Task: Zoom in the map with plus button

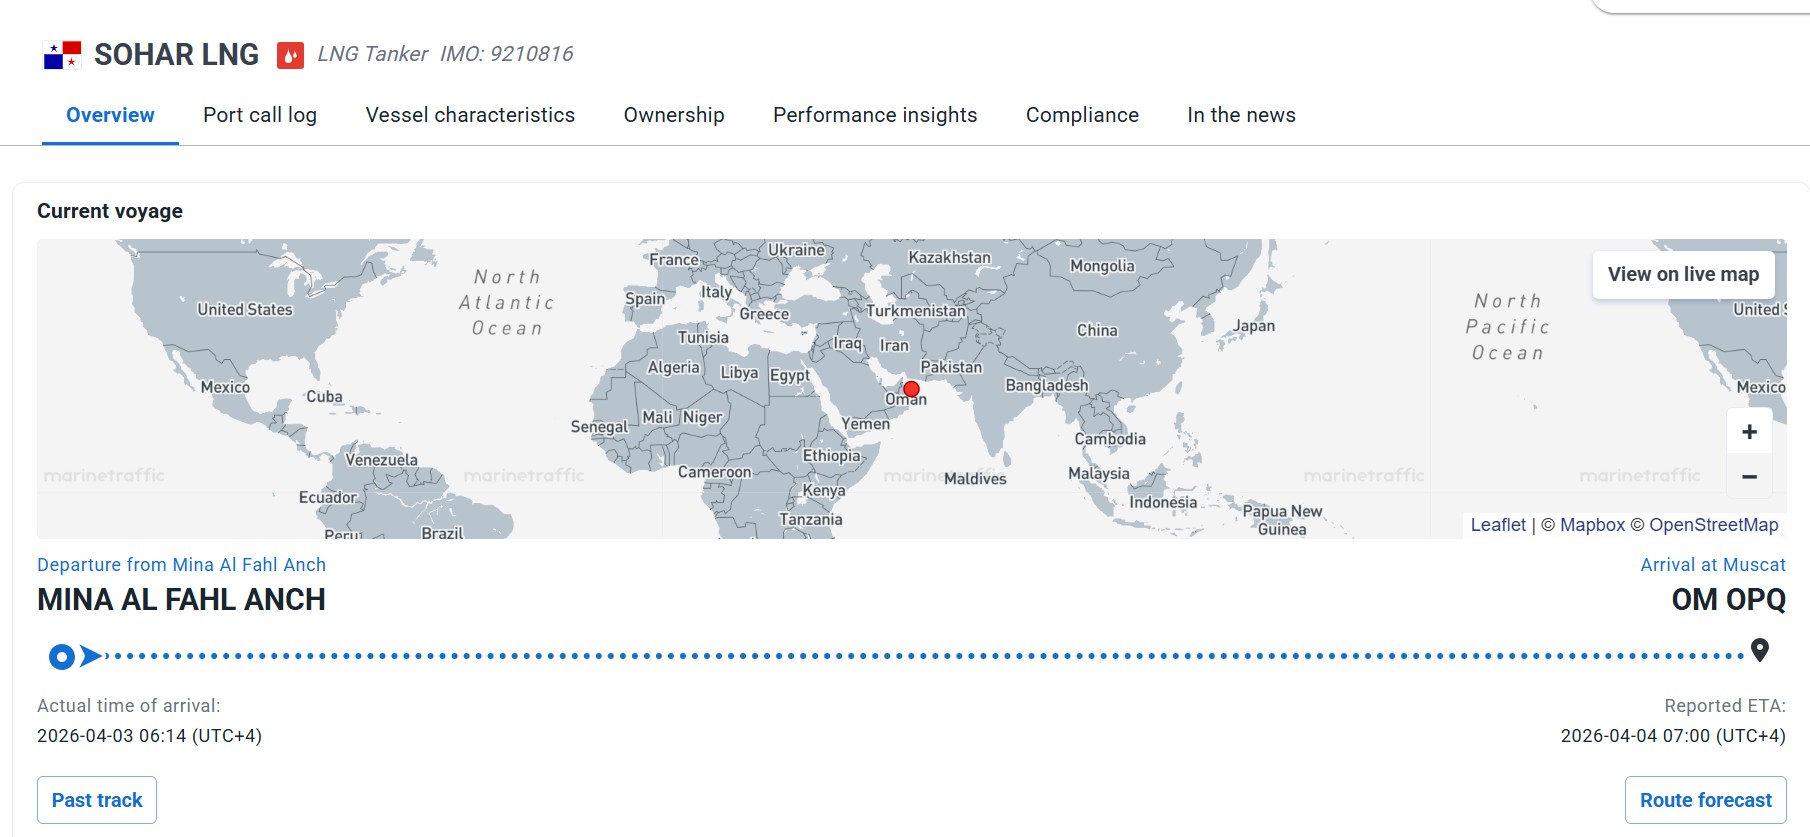Action: [x=1749, y=432]
